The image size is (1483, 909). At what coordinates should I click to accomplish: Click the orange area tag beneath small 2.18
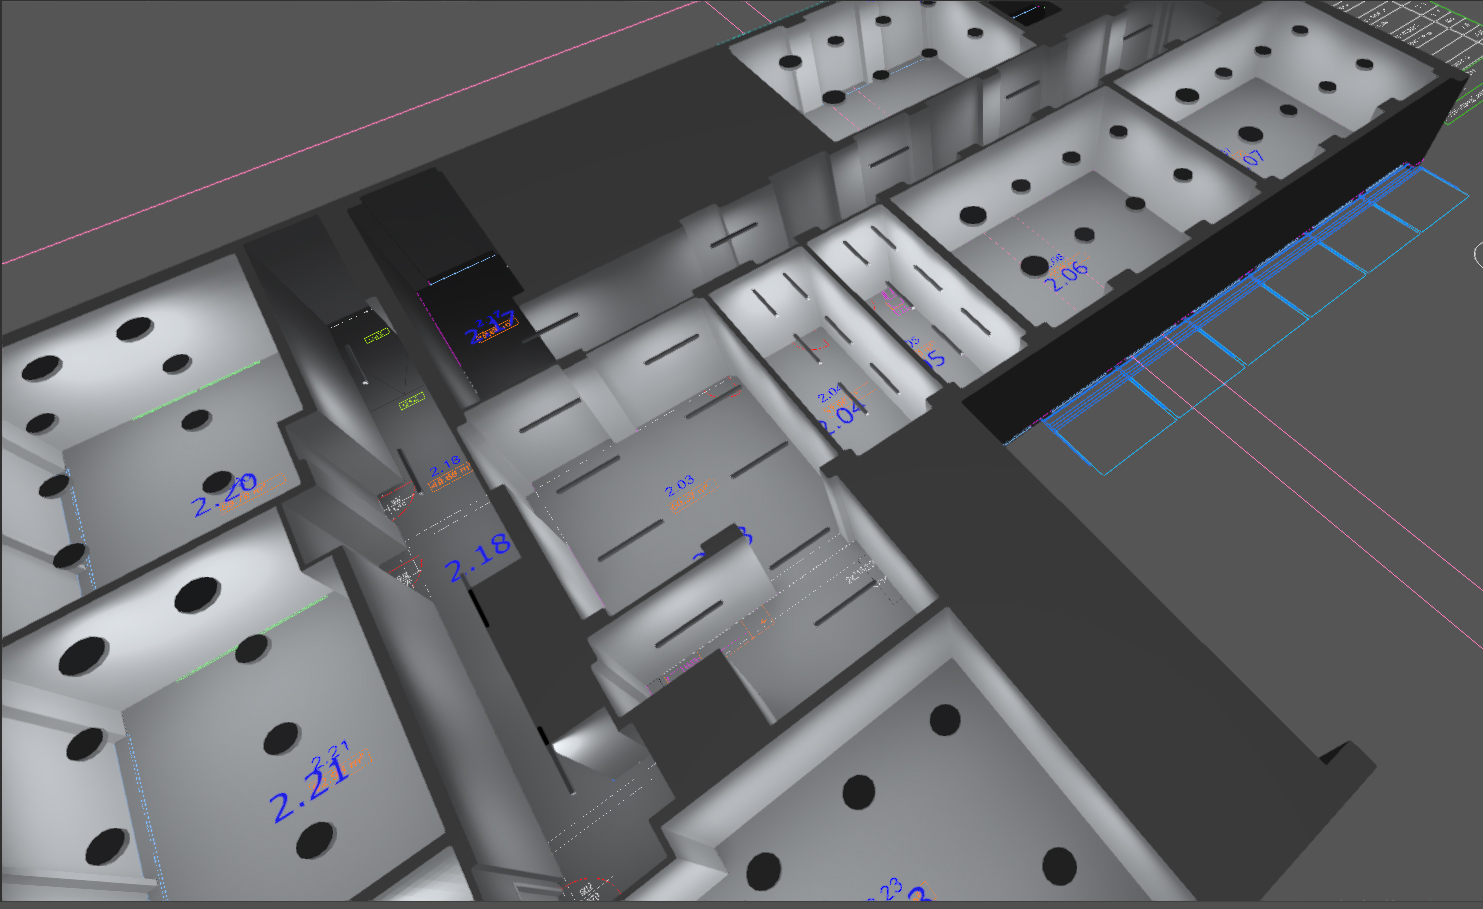tap(450, 480)
